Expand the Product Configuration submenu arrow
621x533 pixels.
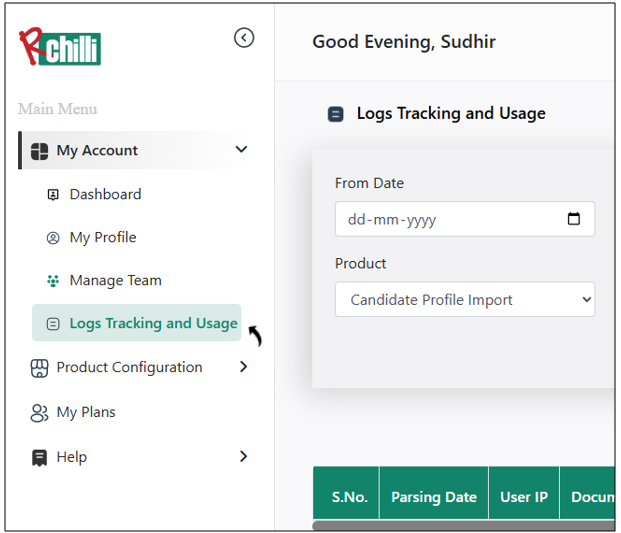(x=243, y=368)
